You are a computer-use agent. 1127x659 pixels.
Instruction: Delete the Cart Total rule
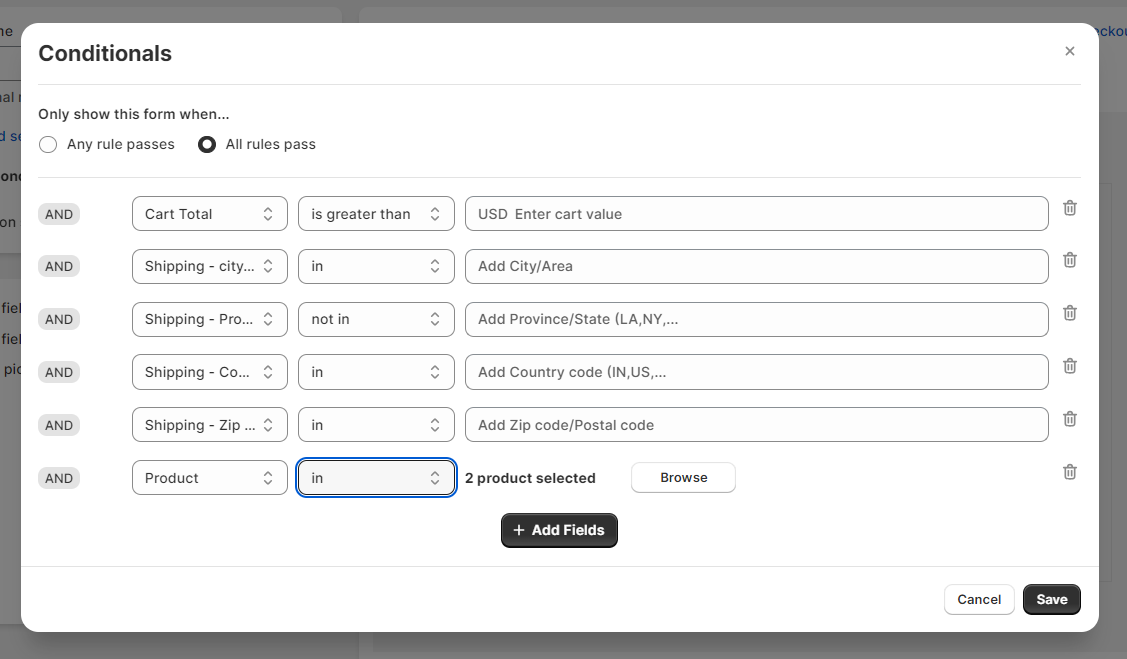1069,208
